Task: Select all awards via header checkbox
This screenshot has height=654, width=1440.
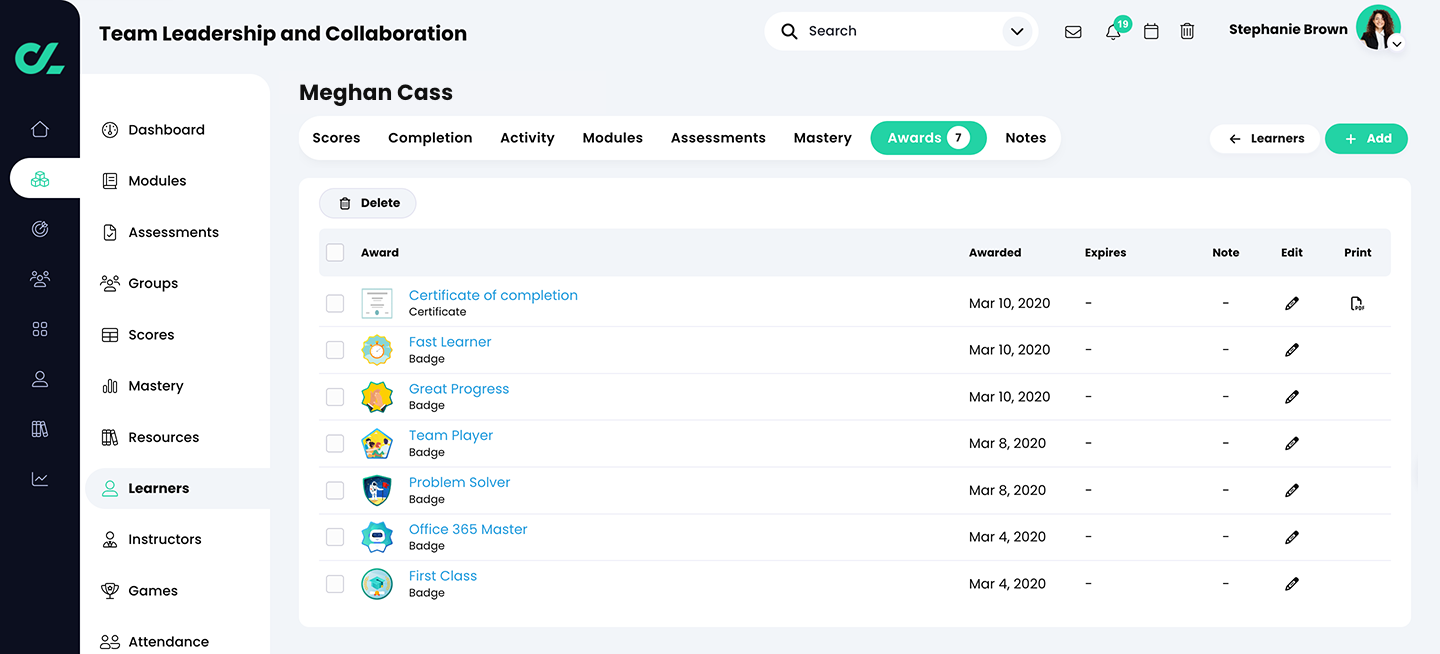Action: (335, 253)
